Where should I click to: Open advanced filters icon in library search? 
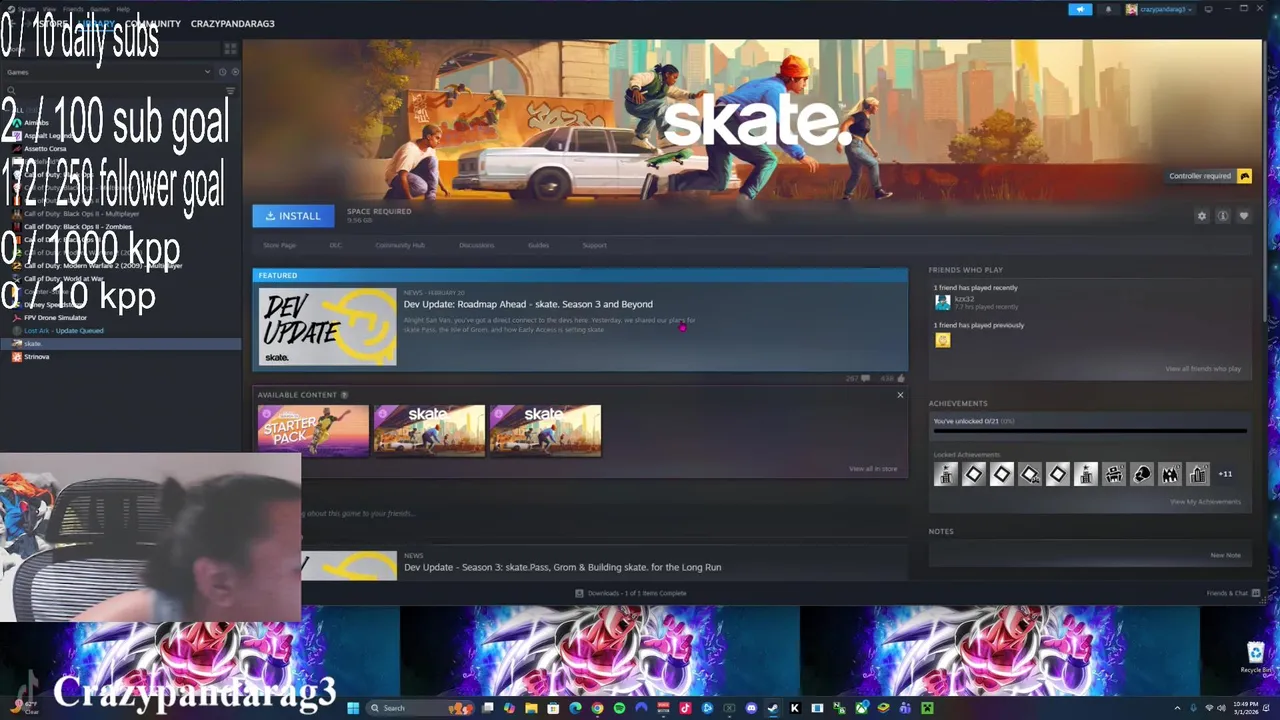[230, 91]
